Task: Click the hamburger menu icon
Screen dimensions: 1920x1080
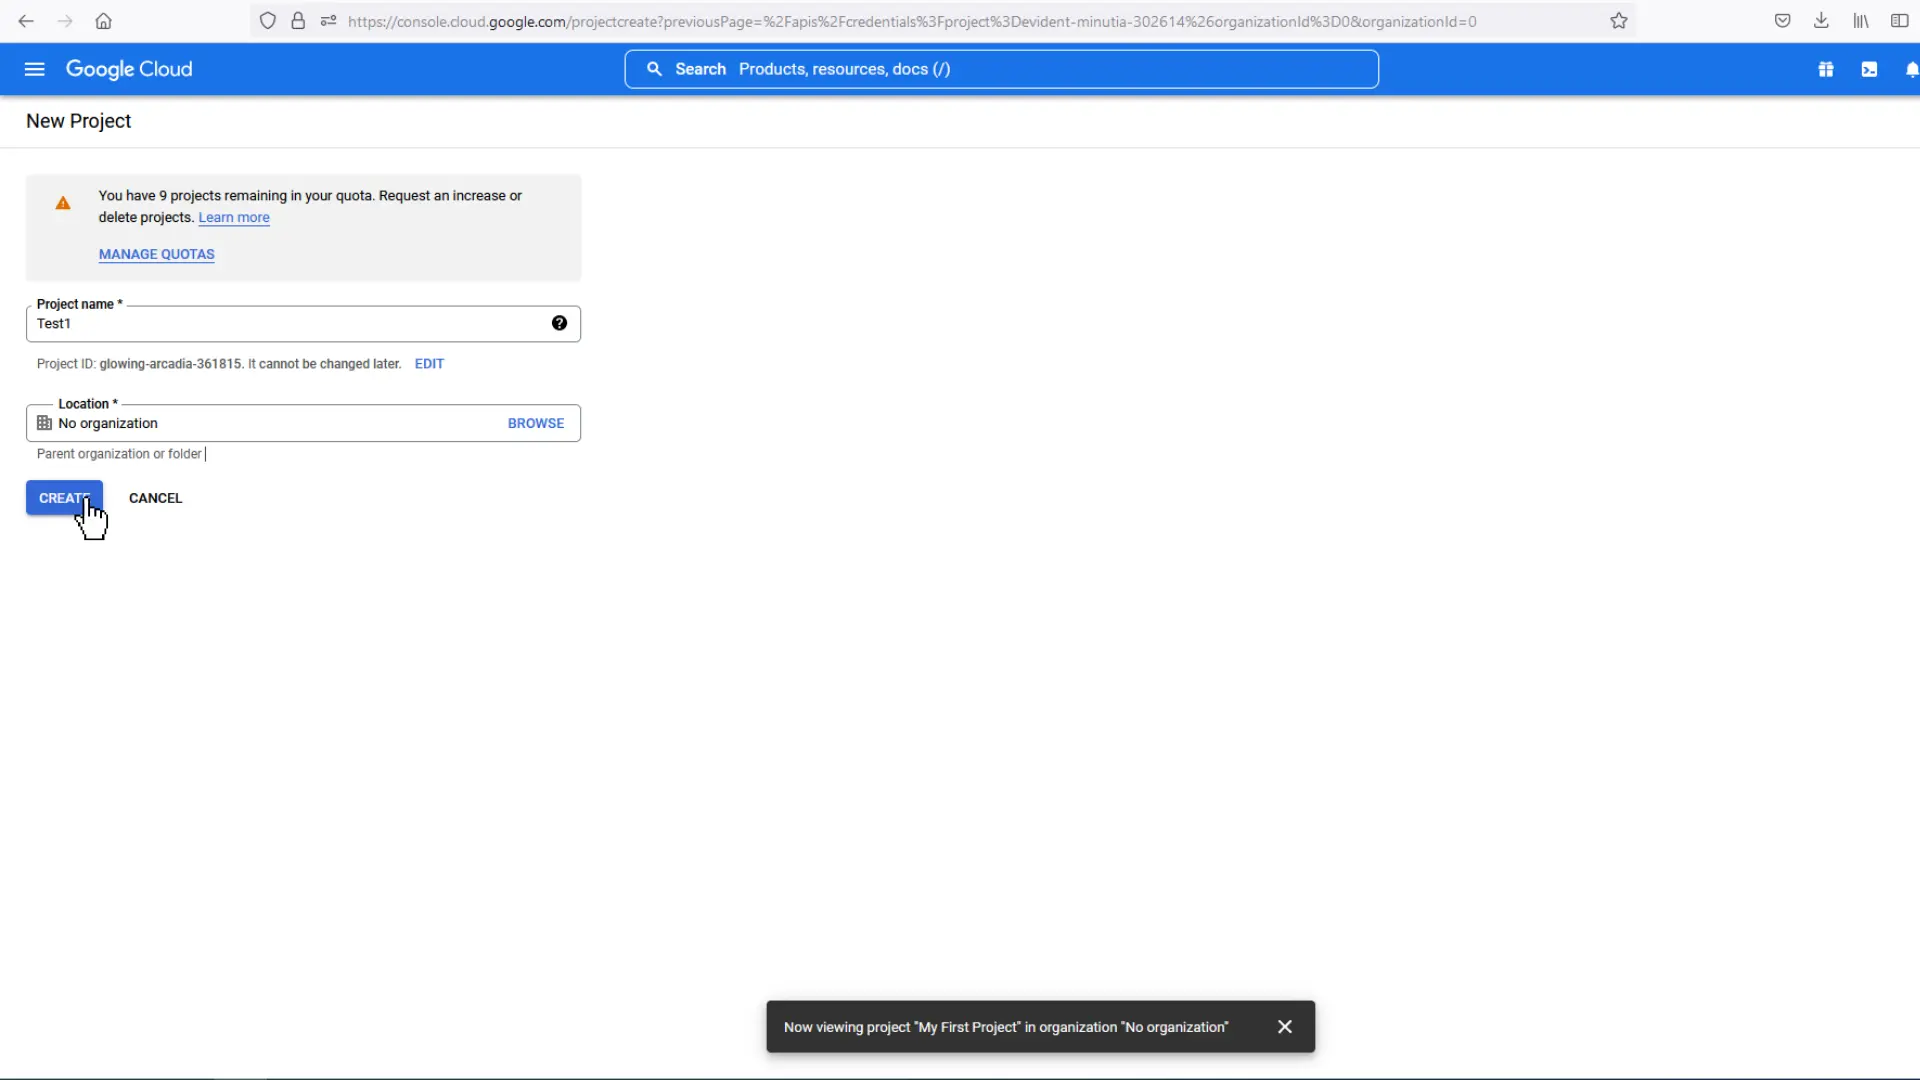Action: (x=36, y=70)
